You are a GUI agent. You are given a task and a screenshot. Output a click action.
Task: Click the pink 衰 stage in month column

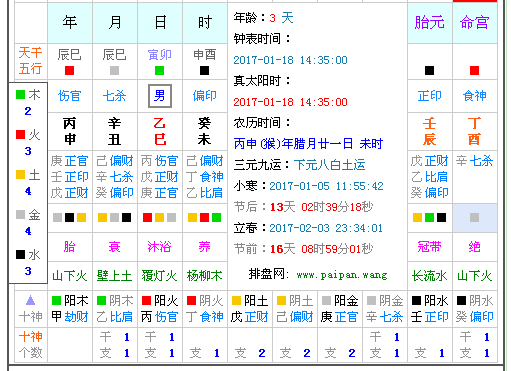pos(115,247)
